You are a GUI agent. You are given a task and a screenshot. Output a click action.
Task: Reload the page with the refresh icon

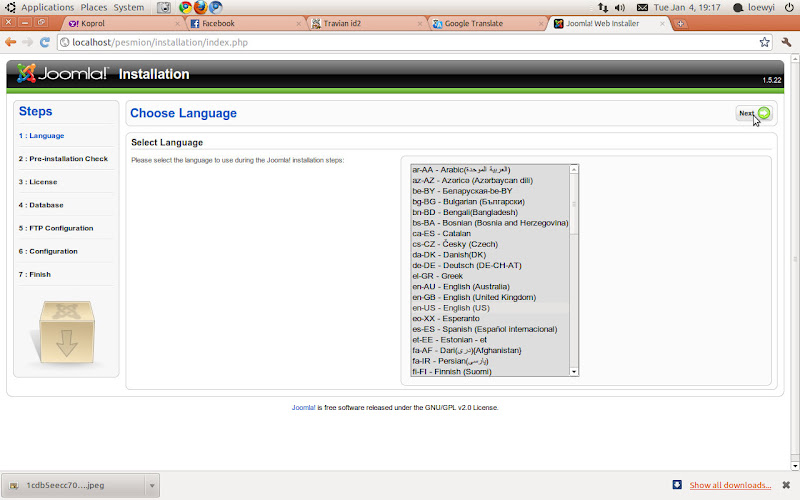point(45,42)
